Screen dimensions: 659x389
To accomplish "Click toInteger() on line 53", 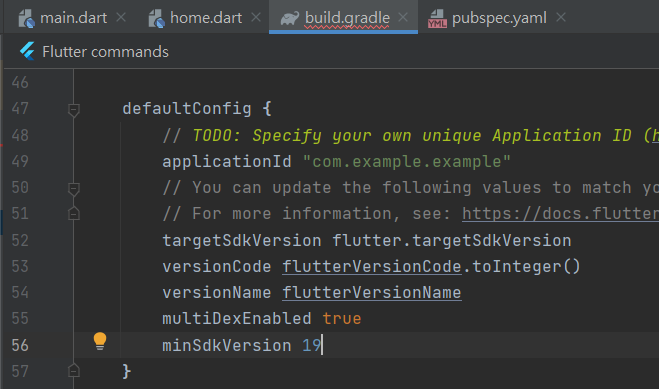I will (x=526, y=266).
